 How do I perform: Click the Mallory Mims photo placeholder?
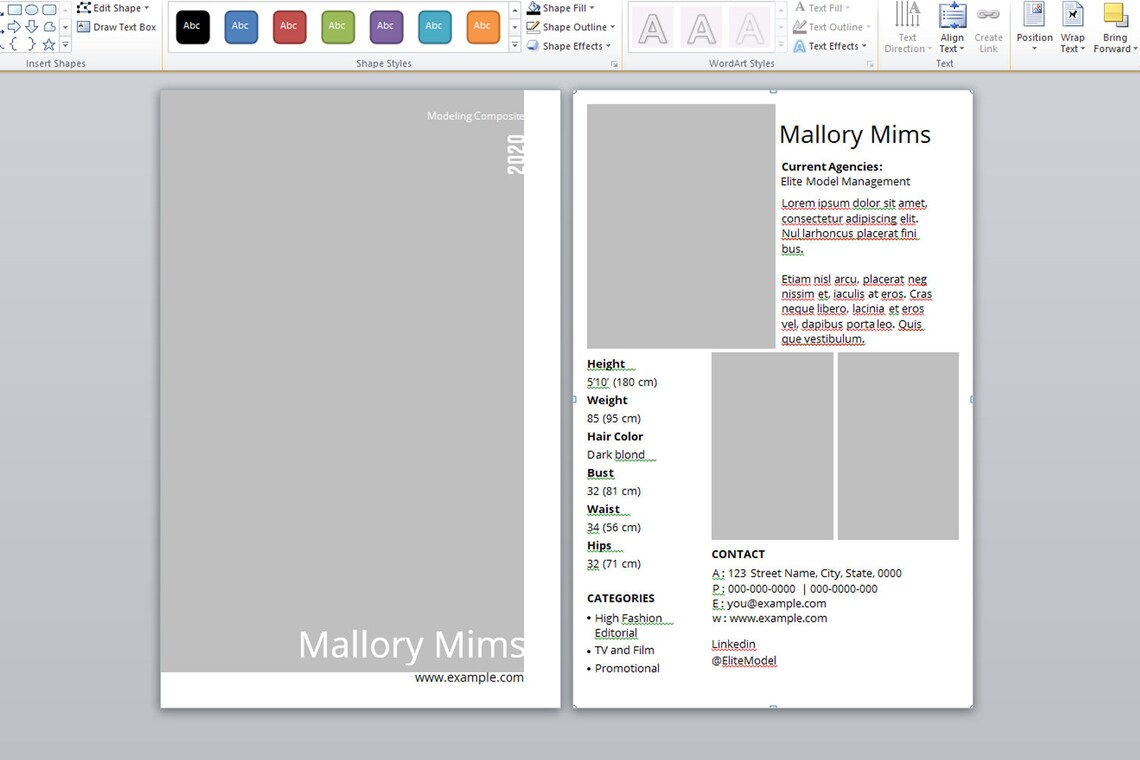tap(681, 225)
